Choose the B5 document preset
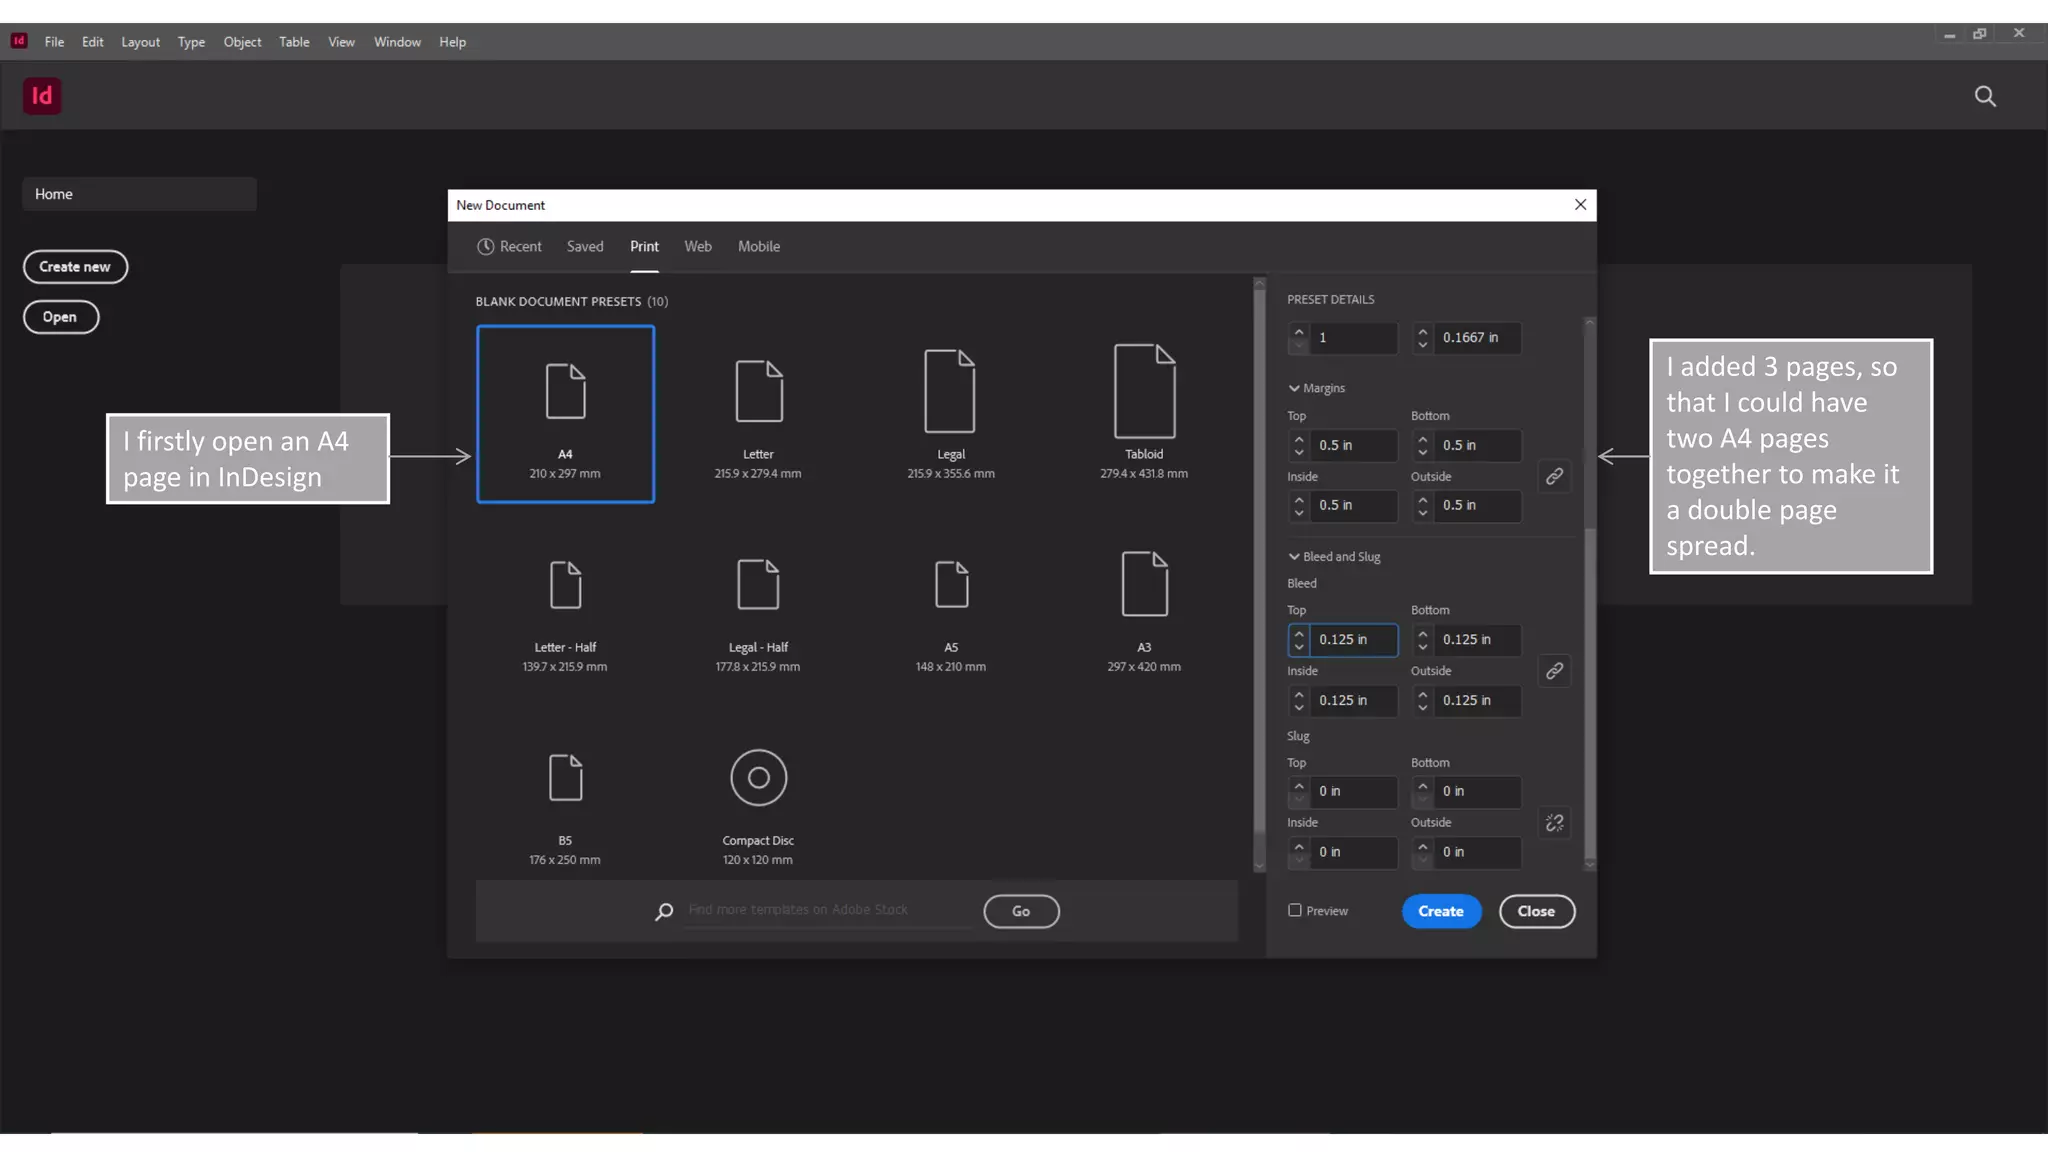The image size is (2048, 1152). (x=565, y=777)
